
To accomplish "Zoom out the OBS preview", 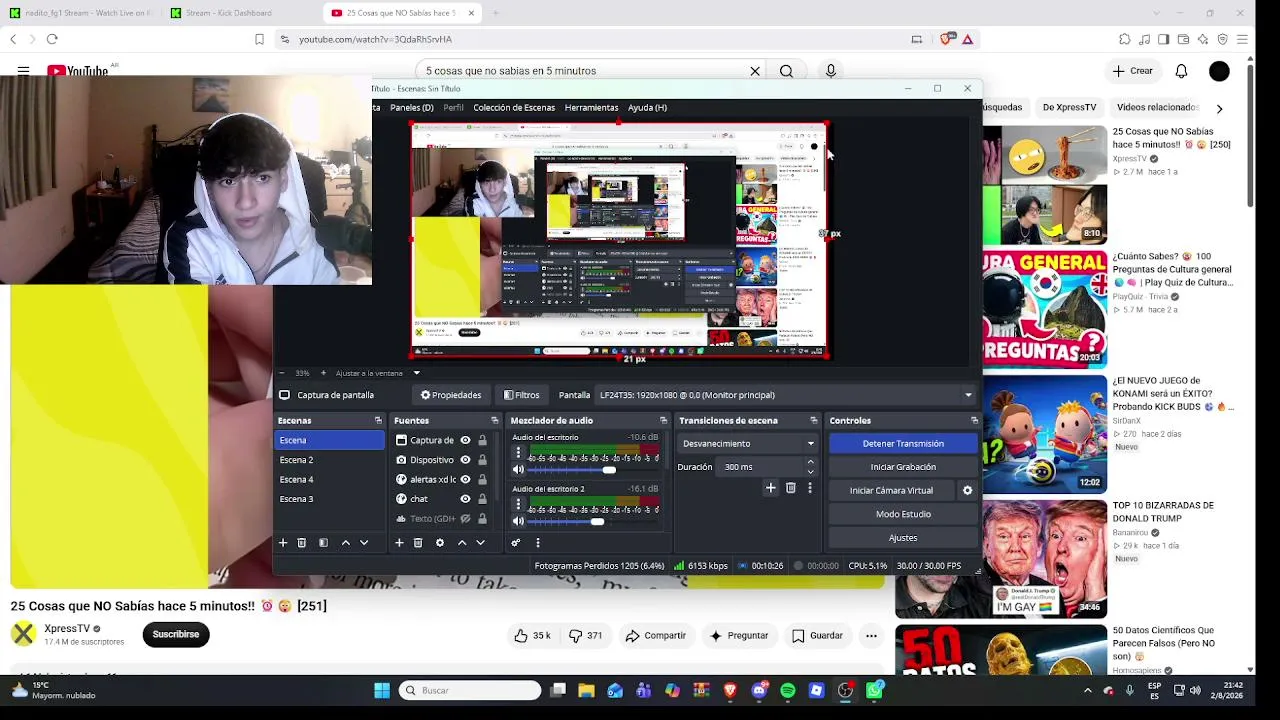I will click(x=281, y=373).
